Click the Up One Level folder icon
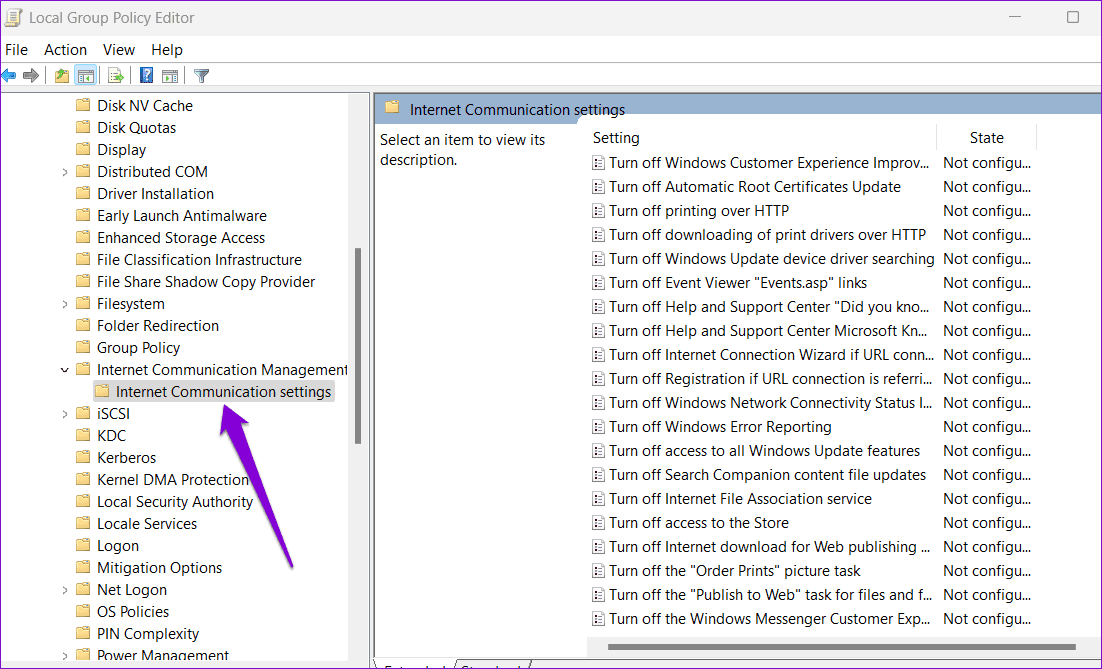The width and height of the screenshot is (1102, 669). pos(62,75)
